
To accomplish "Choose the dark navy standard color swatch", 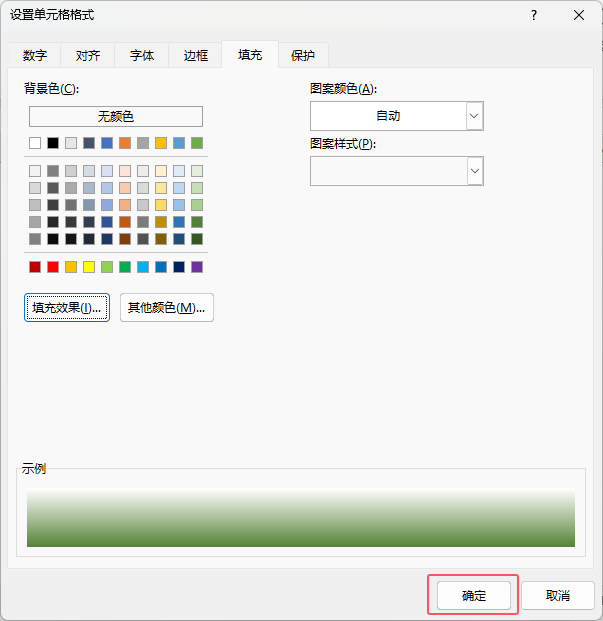I will pos(179,267).
